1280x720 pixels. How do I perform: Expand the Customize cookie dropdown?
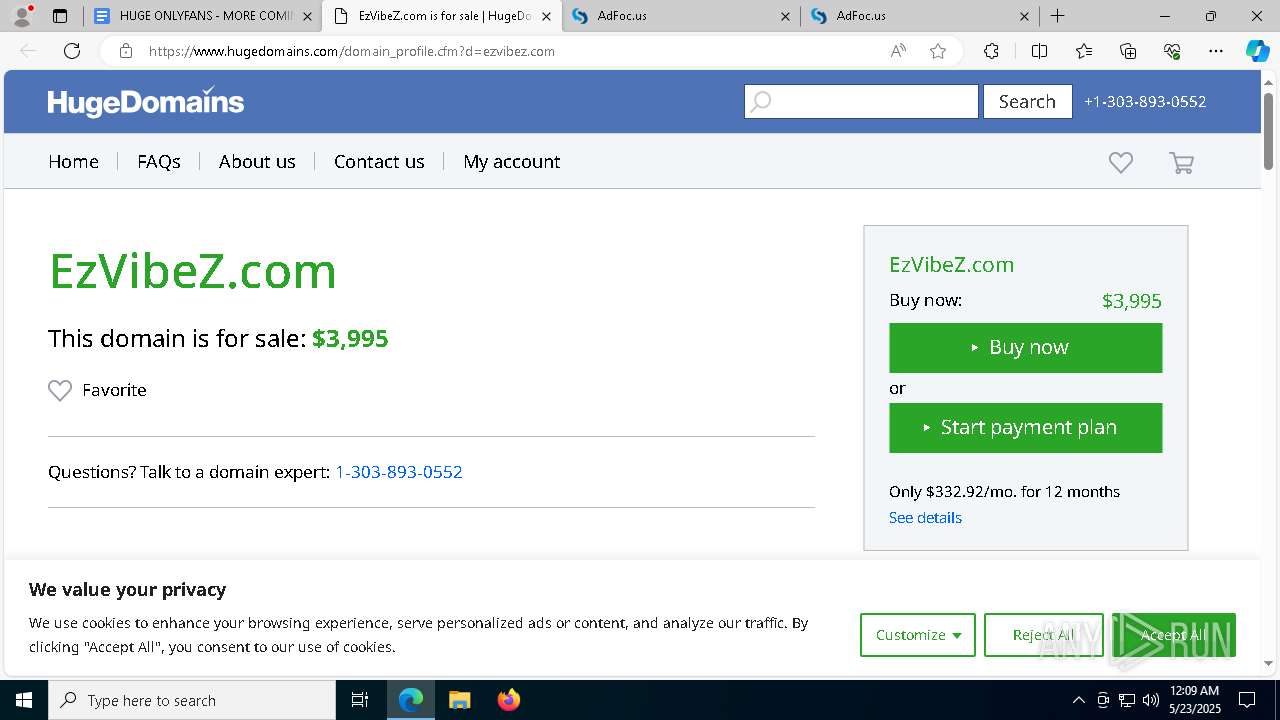click(918, 635)
